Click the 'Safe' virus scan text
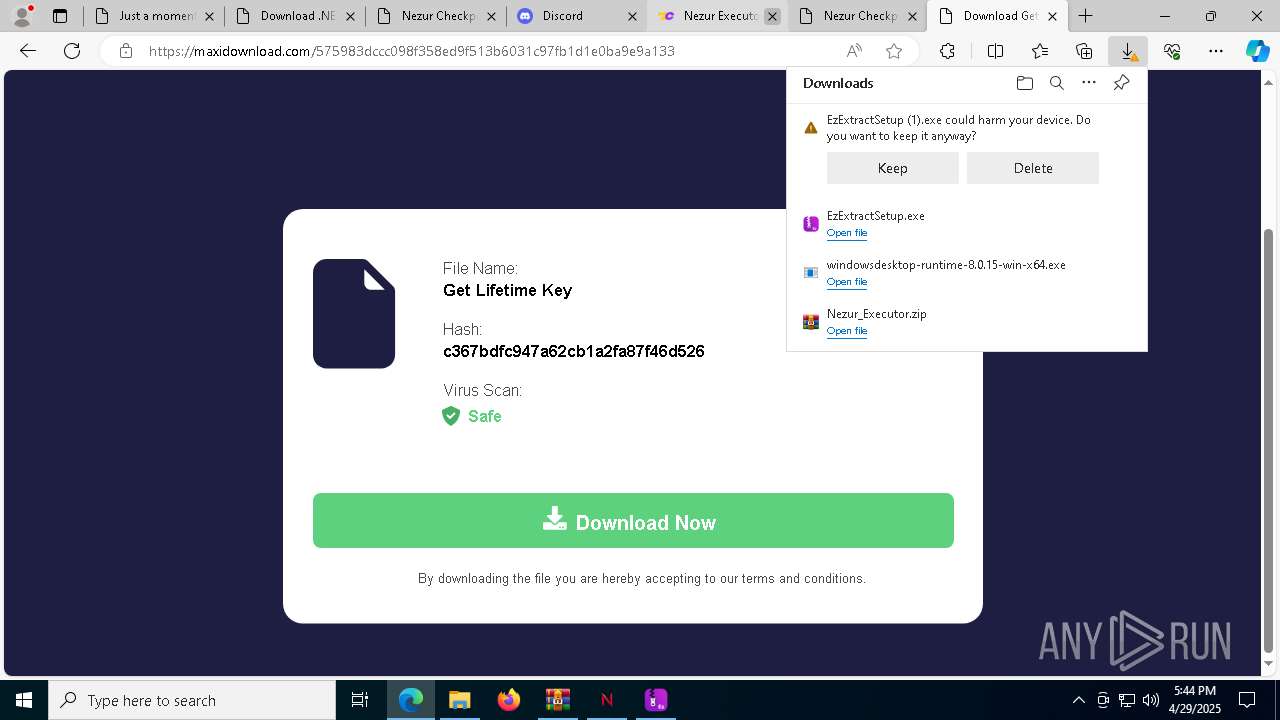Image resolution: width=1280 pixels, height=720 pixels. click(x=485, y=416)
